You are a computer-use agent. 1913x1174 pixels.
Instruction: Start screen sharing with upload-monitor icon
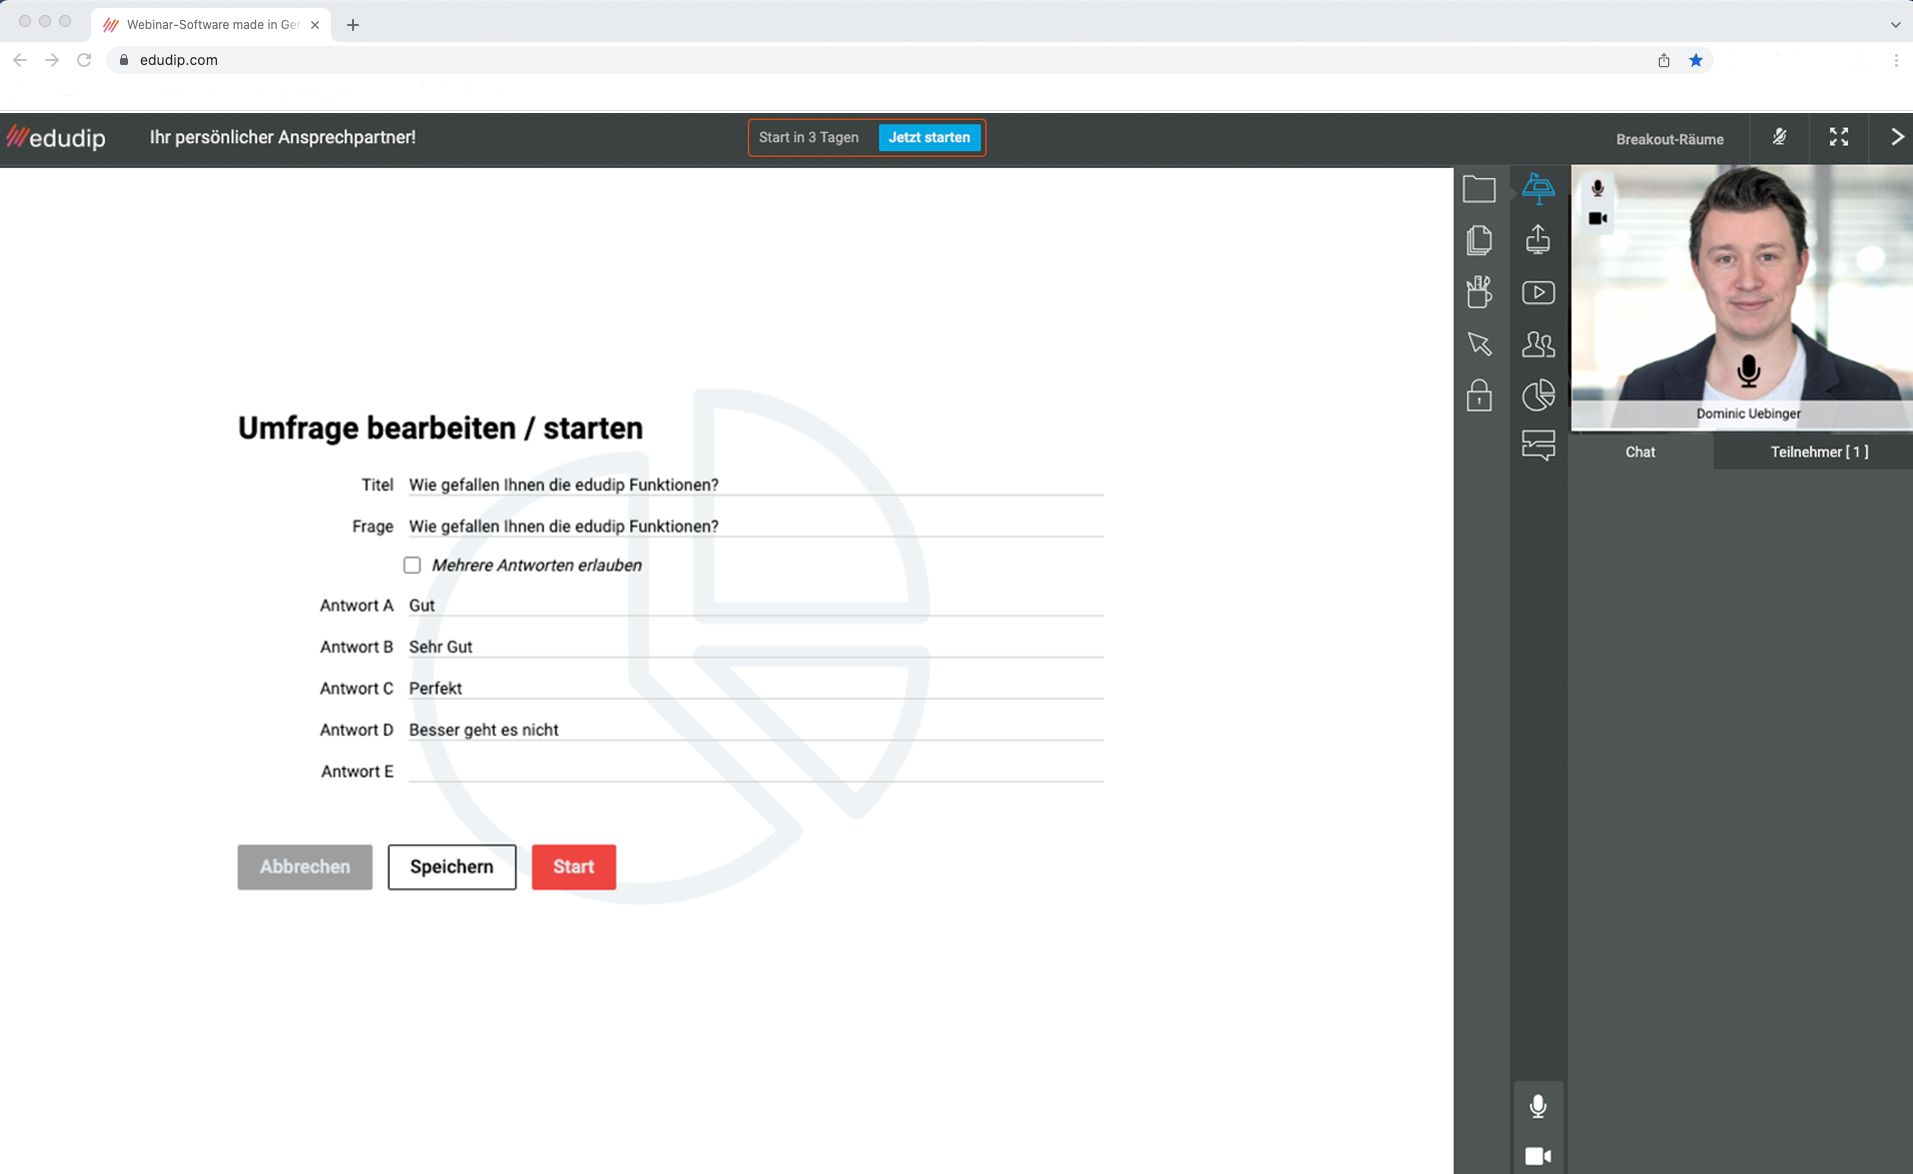[1537, 240]
